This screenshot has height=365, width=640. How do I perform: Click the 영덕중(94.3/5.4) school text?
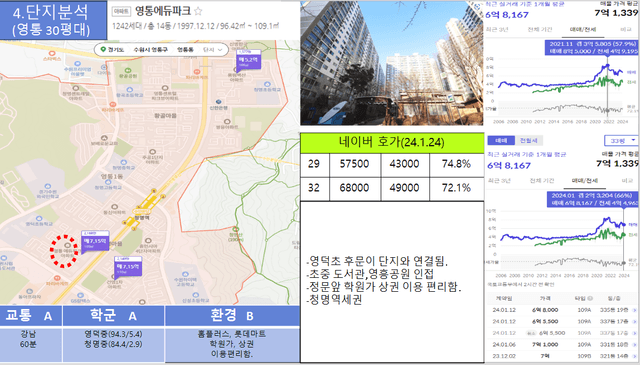[113, 334]
